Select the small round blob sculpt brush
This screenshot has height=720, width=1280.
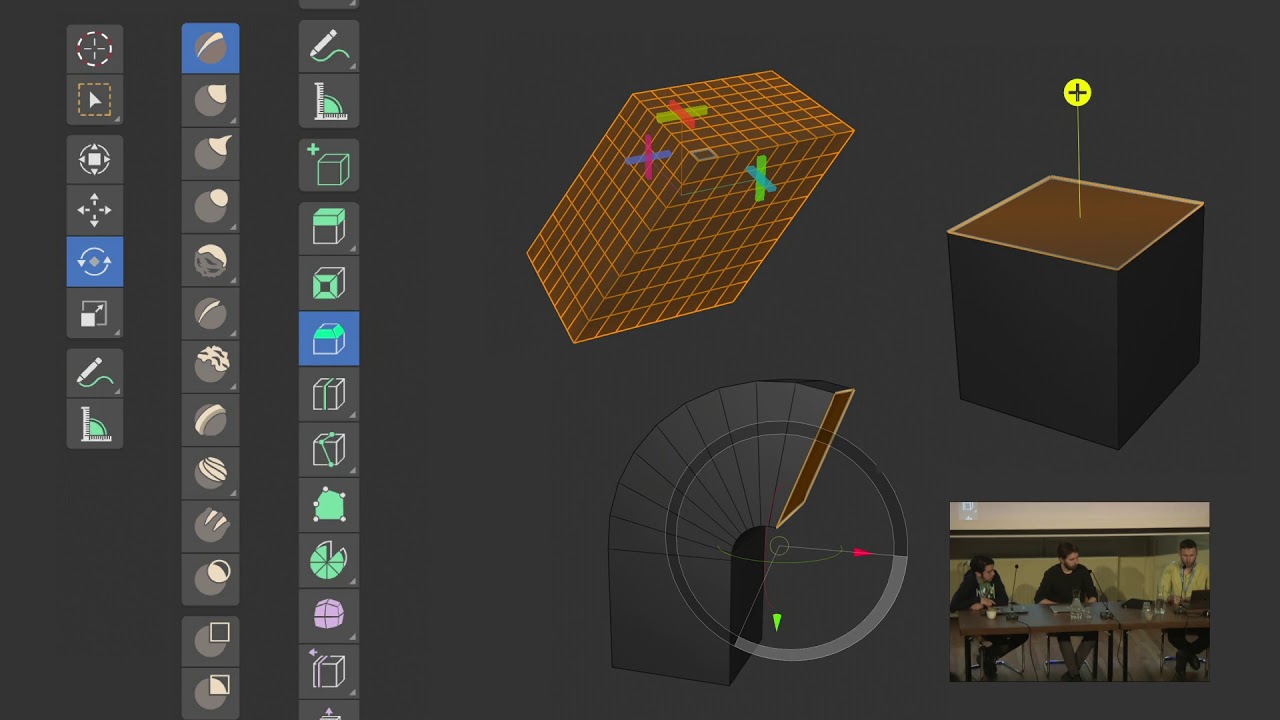(210, 206)
